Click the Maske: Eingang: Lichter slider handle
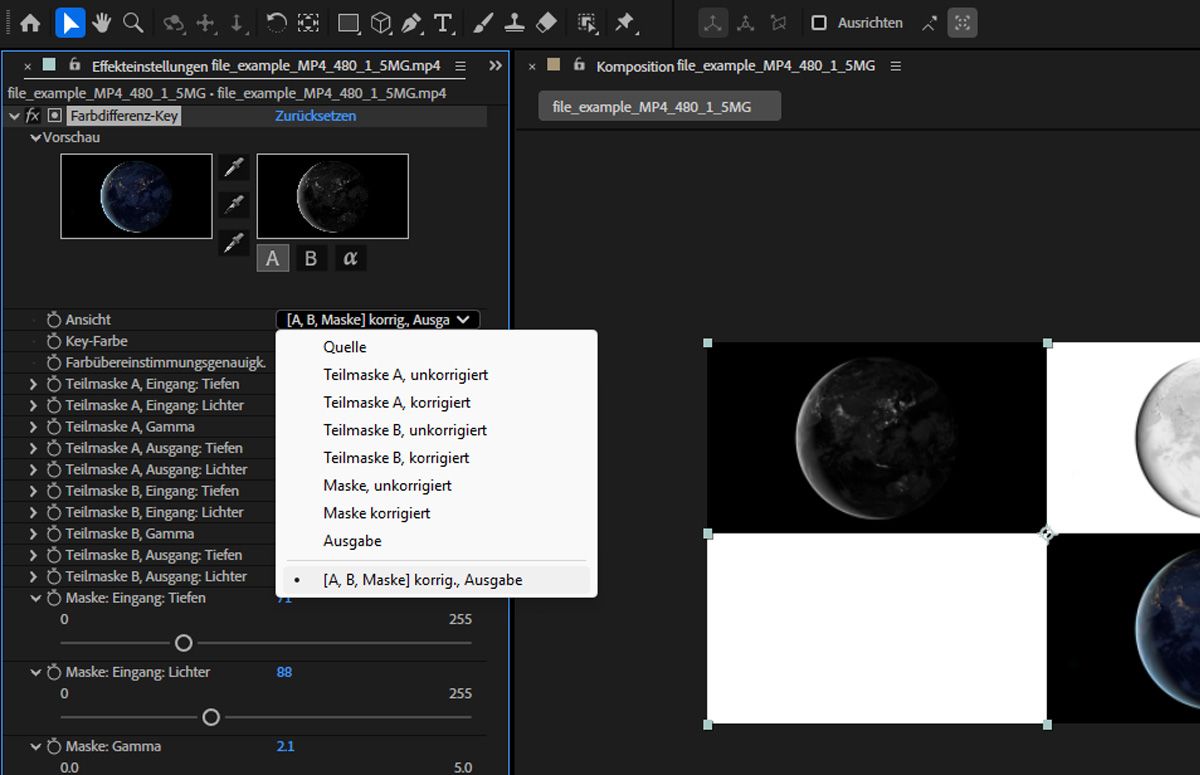This screenshot has width=1200, height=775. click(x=211, y=717)
